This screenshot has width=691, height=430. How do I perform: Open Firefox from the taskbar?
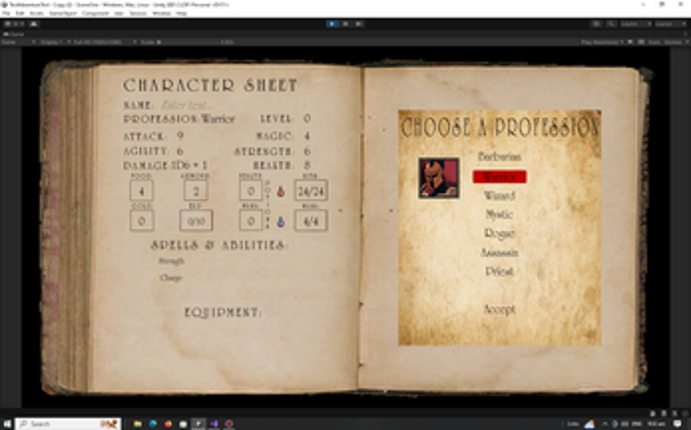pos(168,424)
